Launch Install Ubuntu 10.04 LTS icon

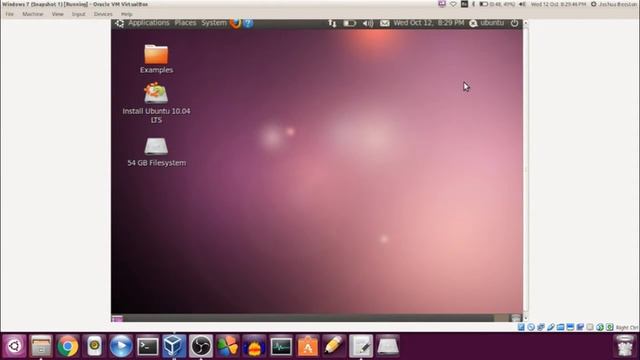156,103
